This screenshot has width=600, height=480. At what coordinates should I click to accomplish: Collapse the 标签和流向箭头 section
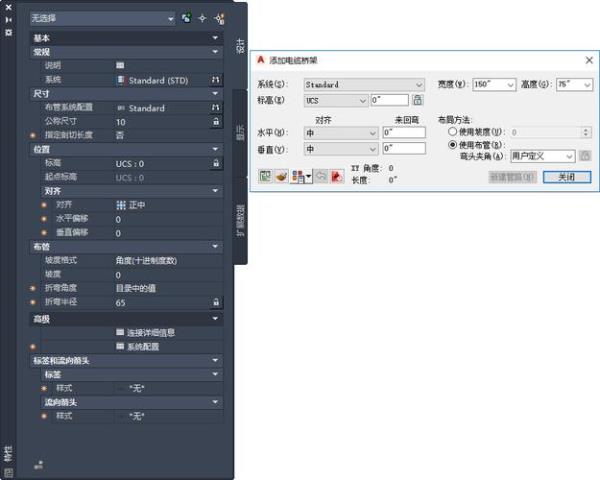(x=215, y=360)
